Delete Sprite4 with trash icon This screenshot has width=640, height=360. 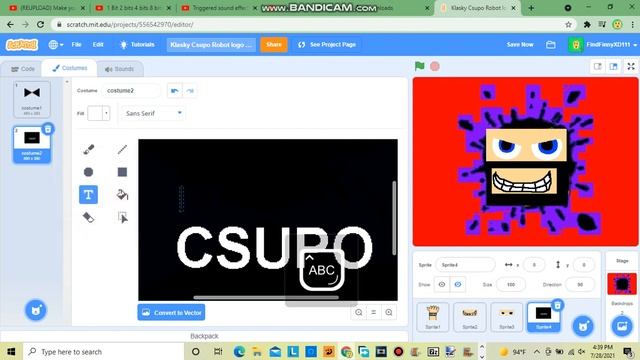pyautogui.click(x=558, y=305)
